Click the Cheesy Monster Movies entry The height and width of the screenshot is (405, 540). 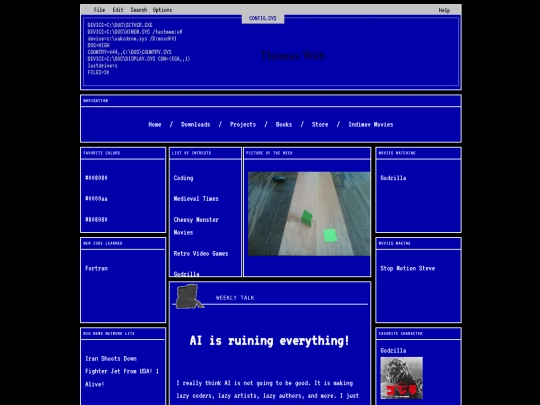[x=196, y=226]
